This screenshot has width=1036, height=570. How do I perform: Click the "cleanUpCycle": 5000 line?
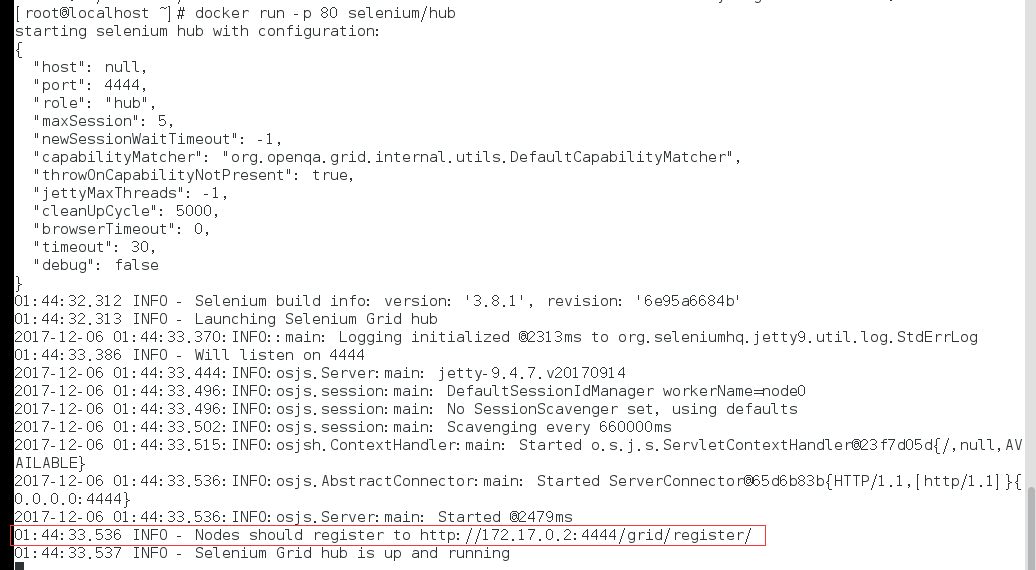(x=126, y=211)
